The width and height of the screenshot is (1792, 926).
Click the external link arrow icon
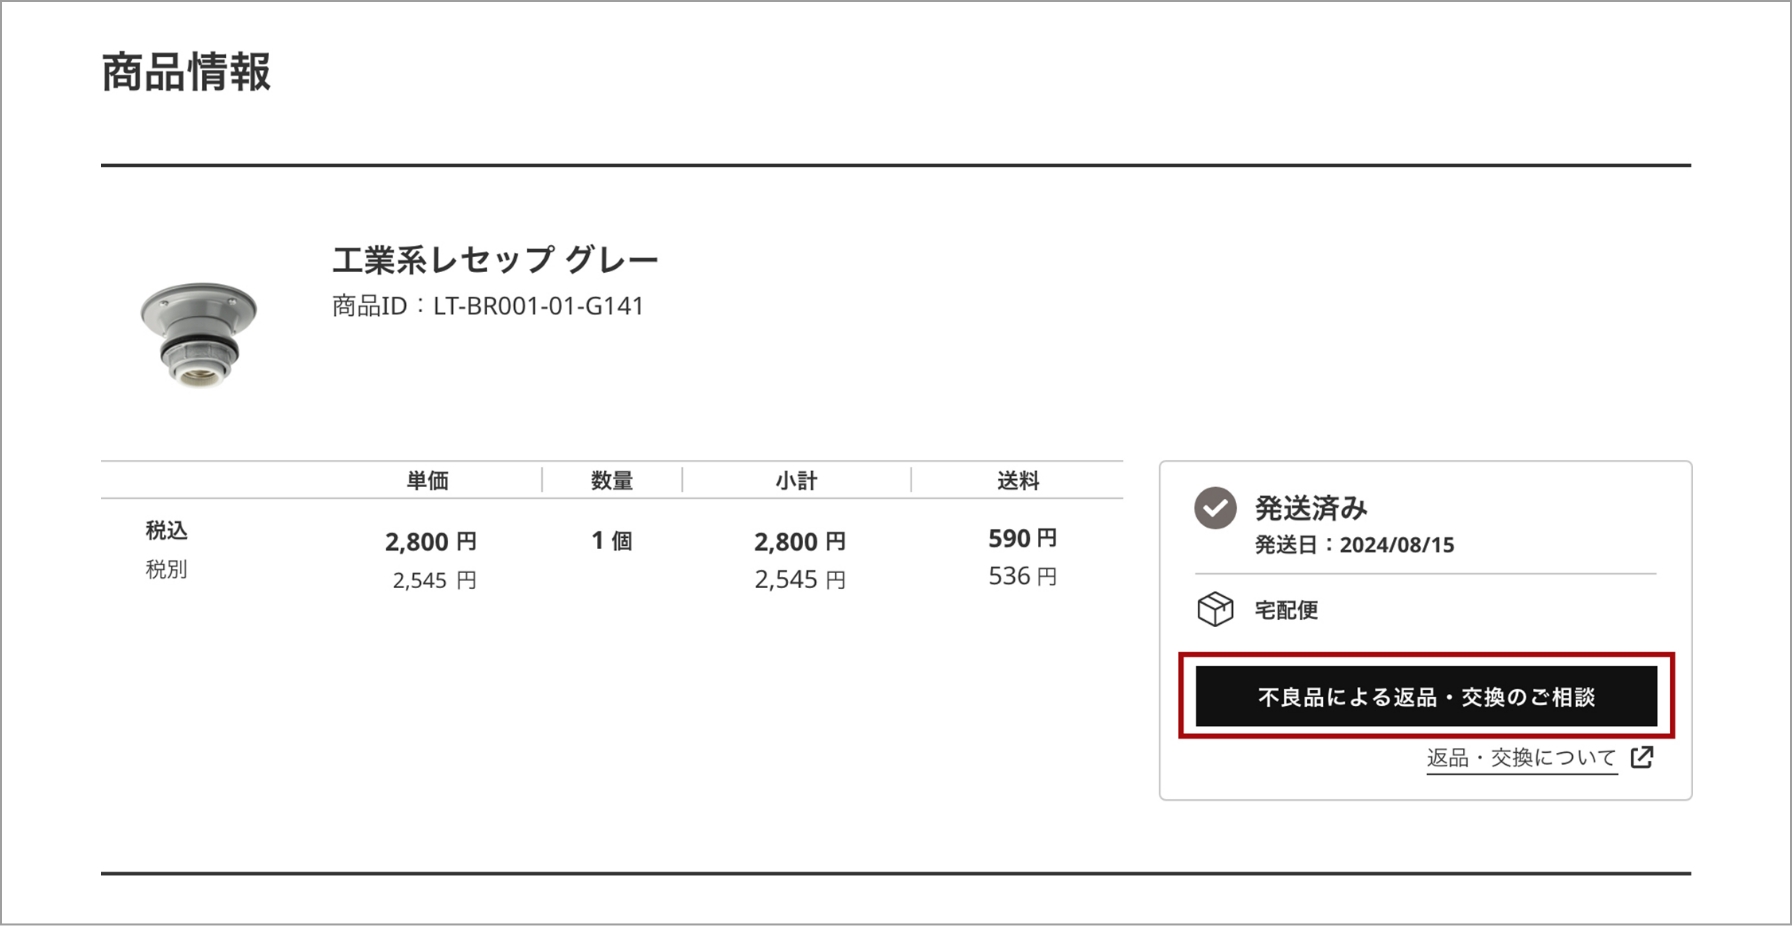click(x=1642, y=757)
